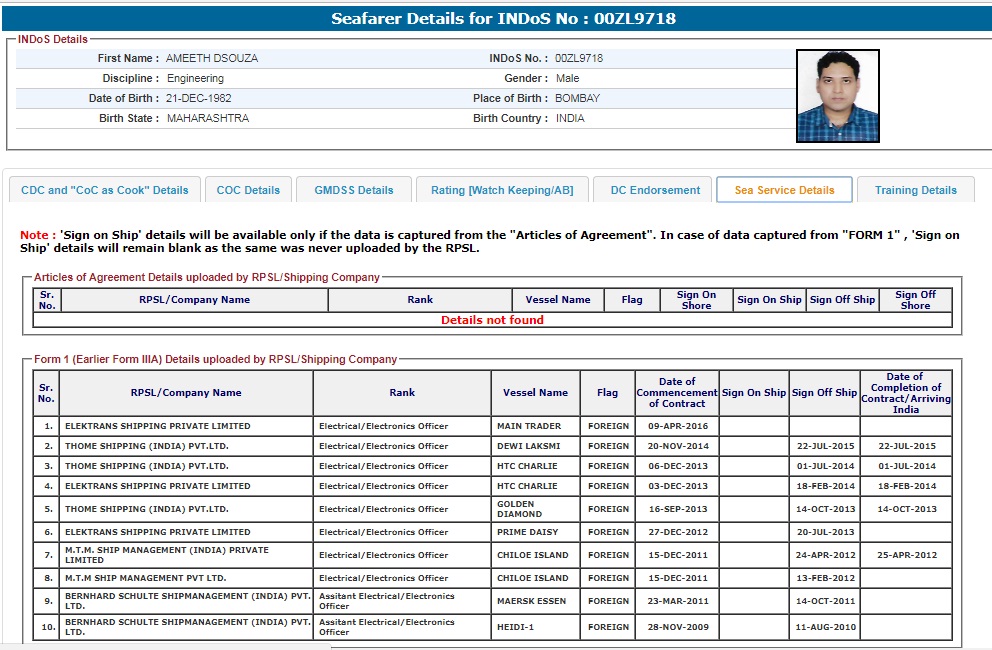Click the seafarer's profile photo
992x650 pixels.
tap(837, 96)
